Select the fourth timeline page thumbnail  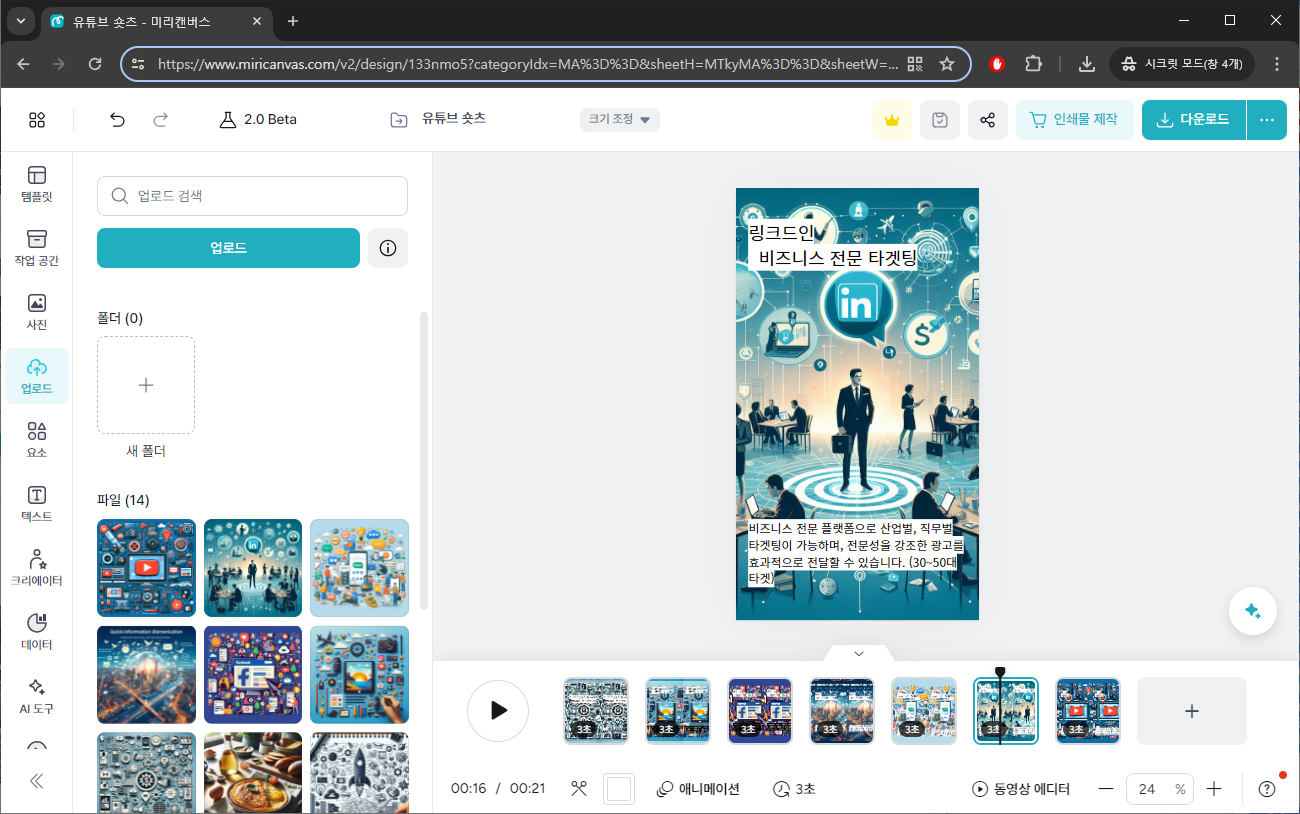click(842, 711)
